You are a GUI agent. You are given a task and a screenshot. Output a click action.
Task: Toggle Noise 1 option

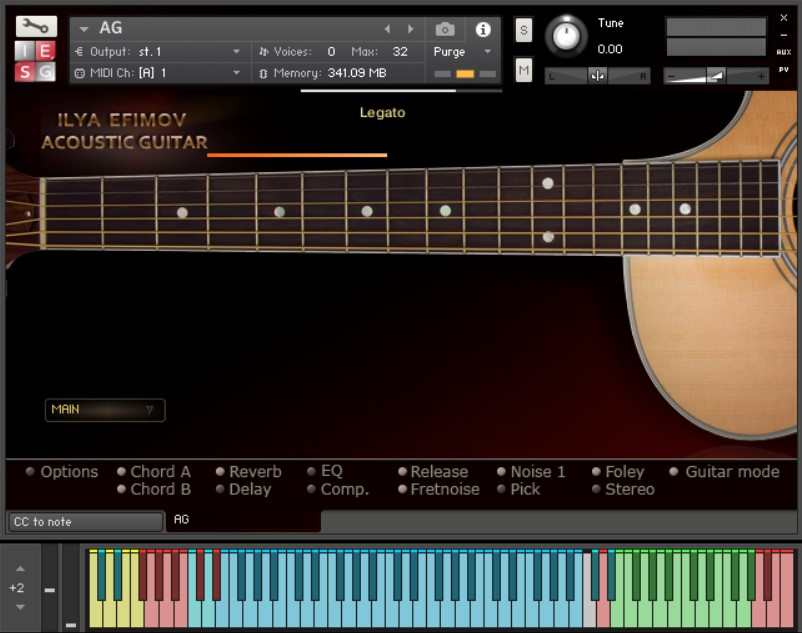click(501, 471)
